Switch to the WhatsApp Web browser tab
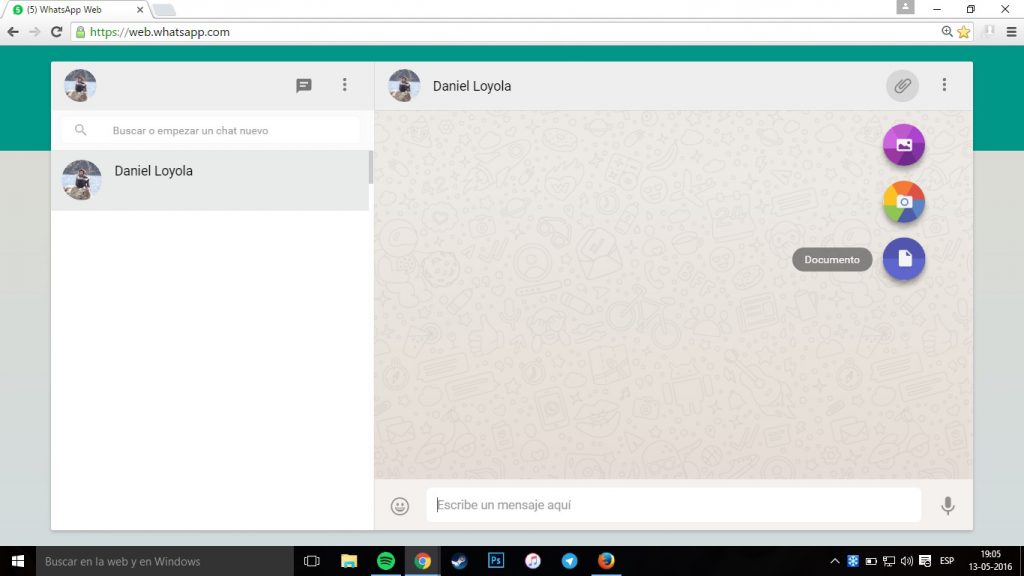Viewport: 1024px width, 576px height. tap(75, 10)
